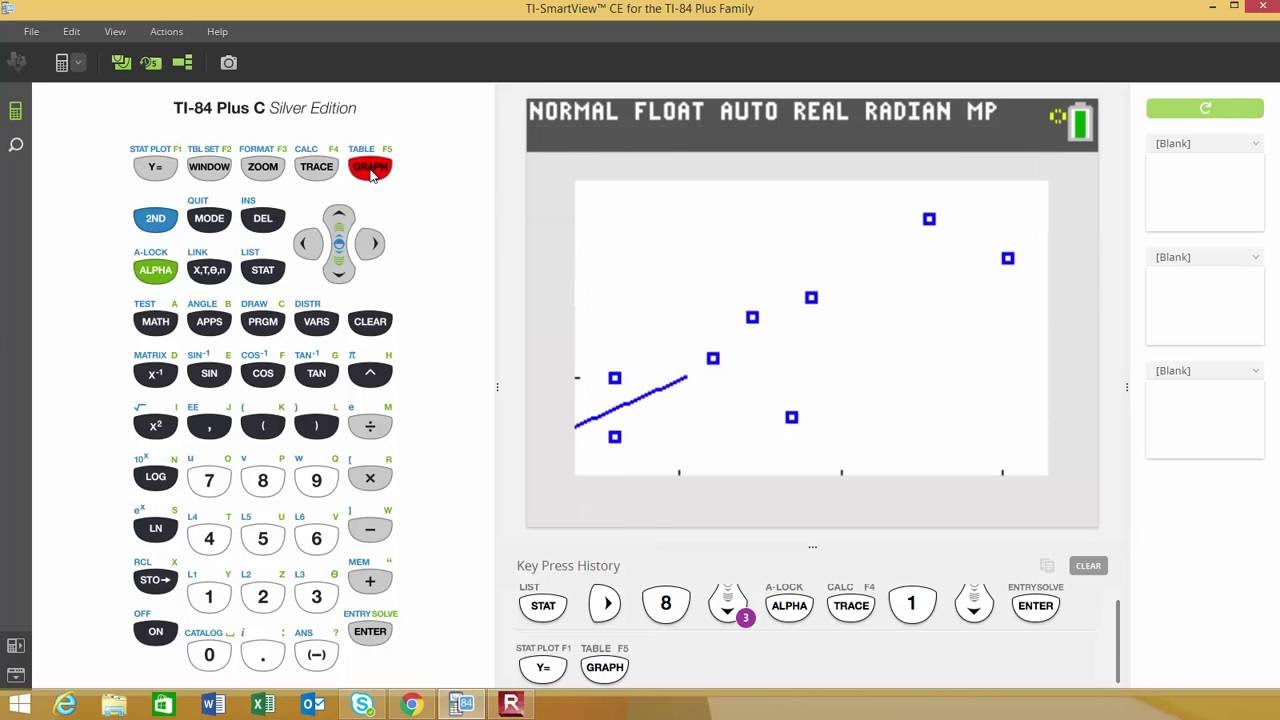Screen dimensions: 1280x720
Task: Click the LOG key
Action: [x=155, y=477]
